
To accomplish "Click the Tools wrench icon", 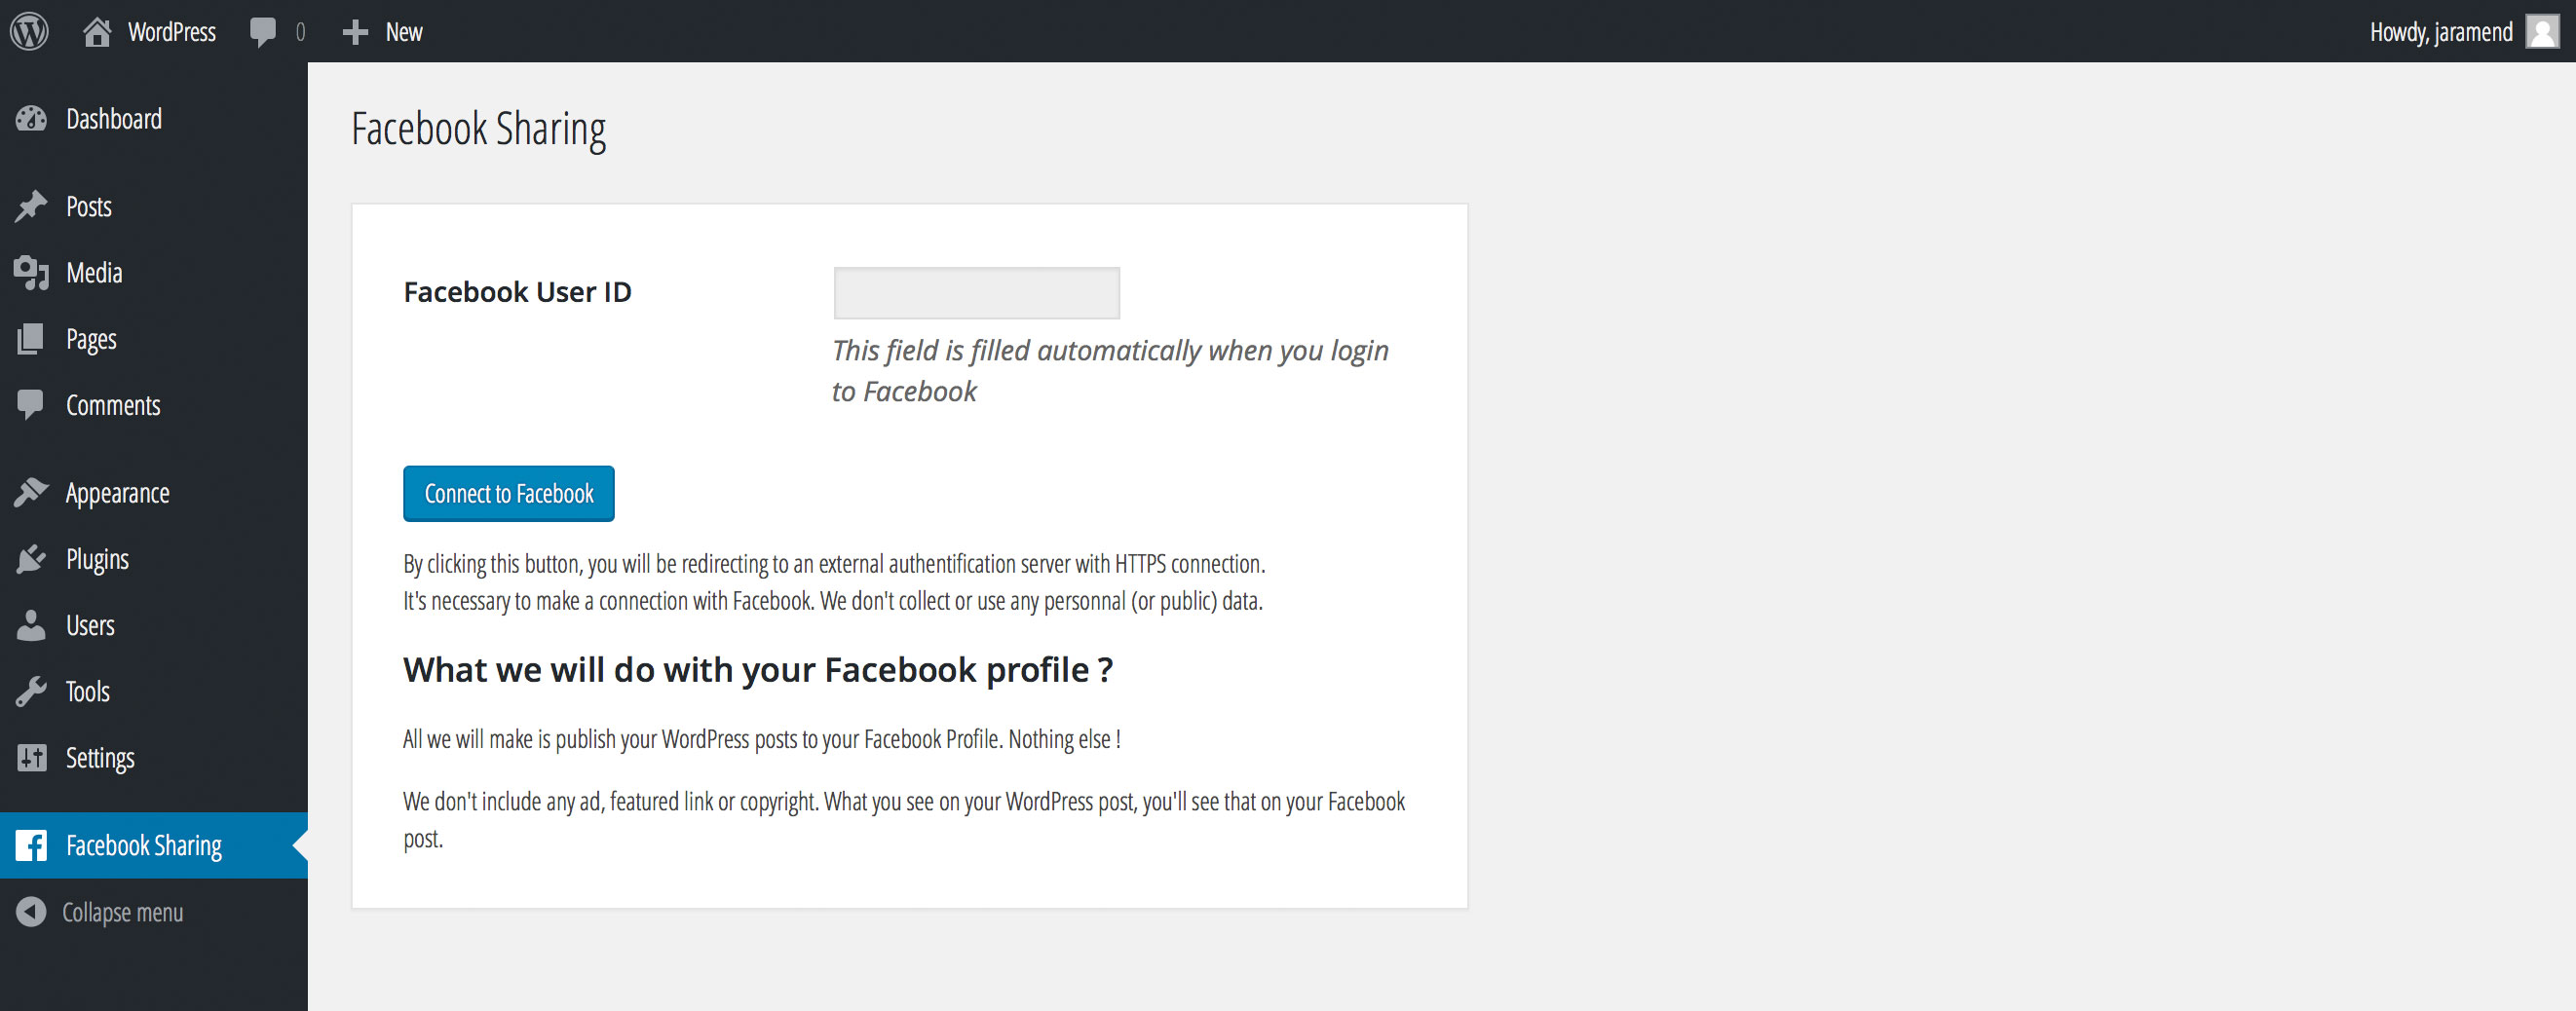I will [x=31, y=691].
